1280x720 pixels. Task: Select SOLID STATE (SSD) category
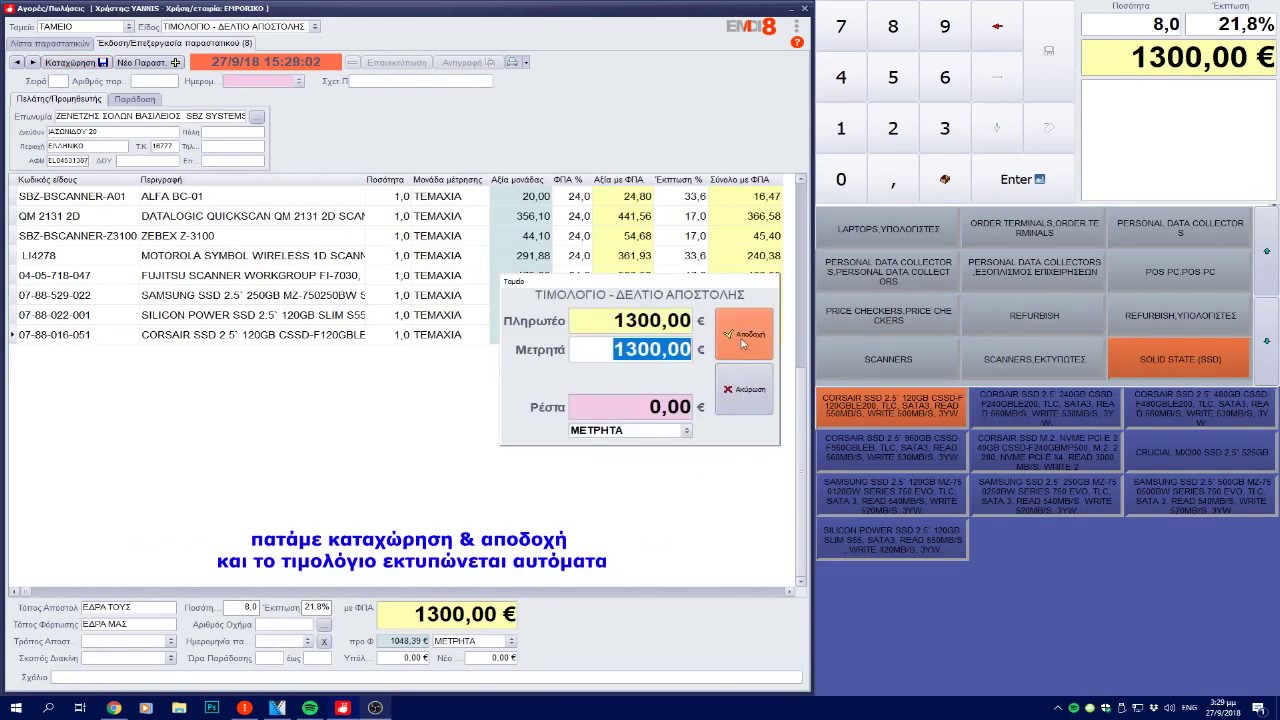click(1180, 359)
